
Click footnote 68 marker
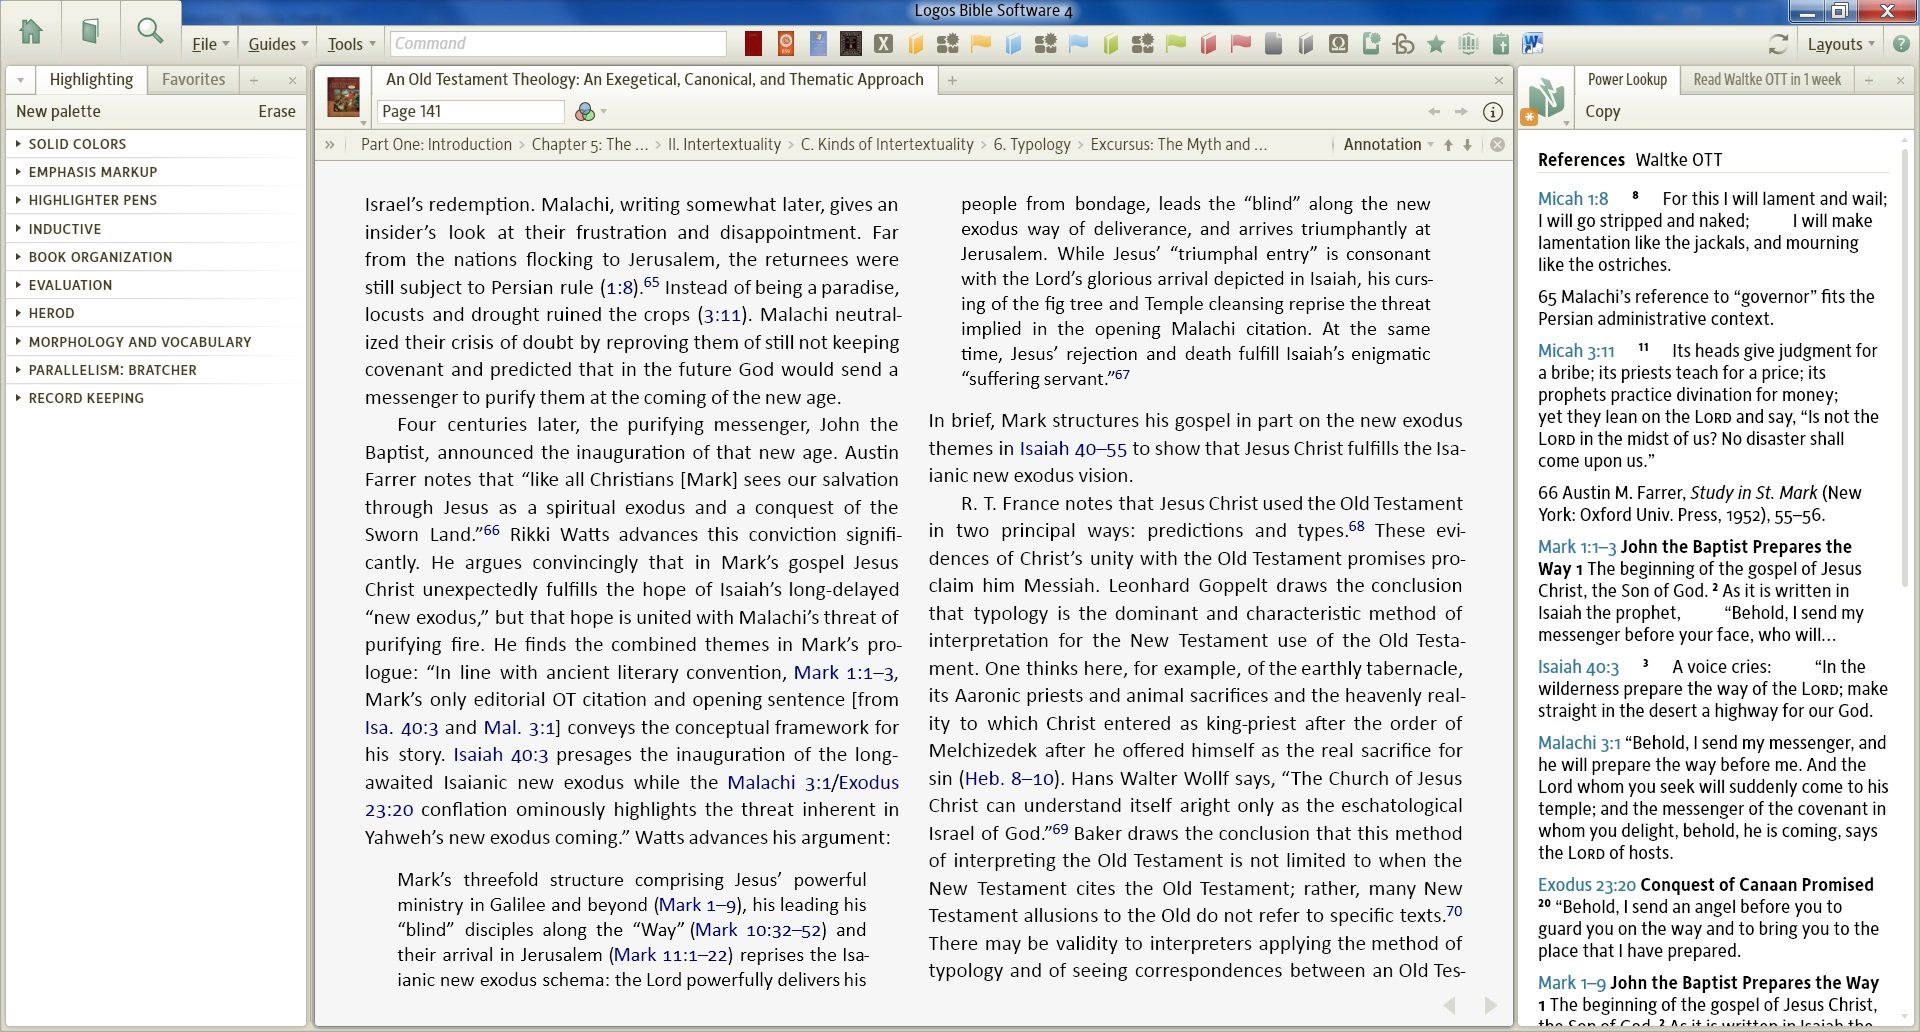1356,526
